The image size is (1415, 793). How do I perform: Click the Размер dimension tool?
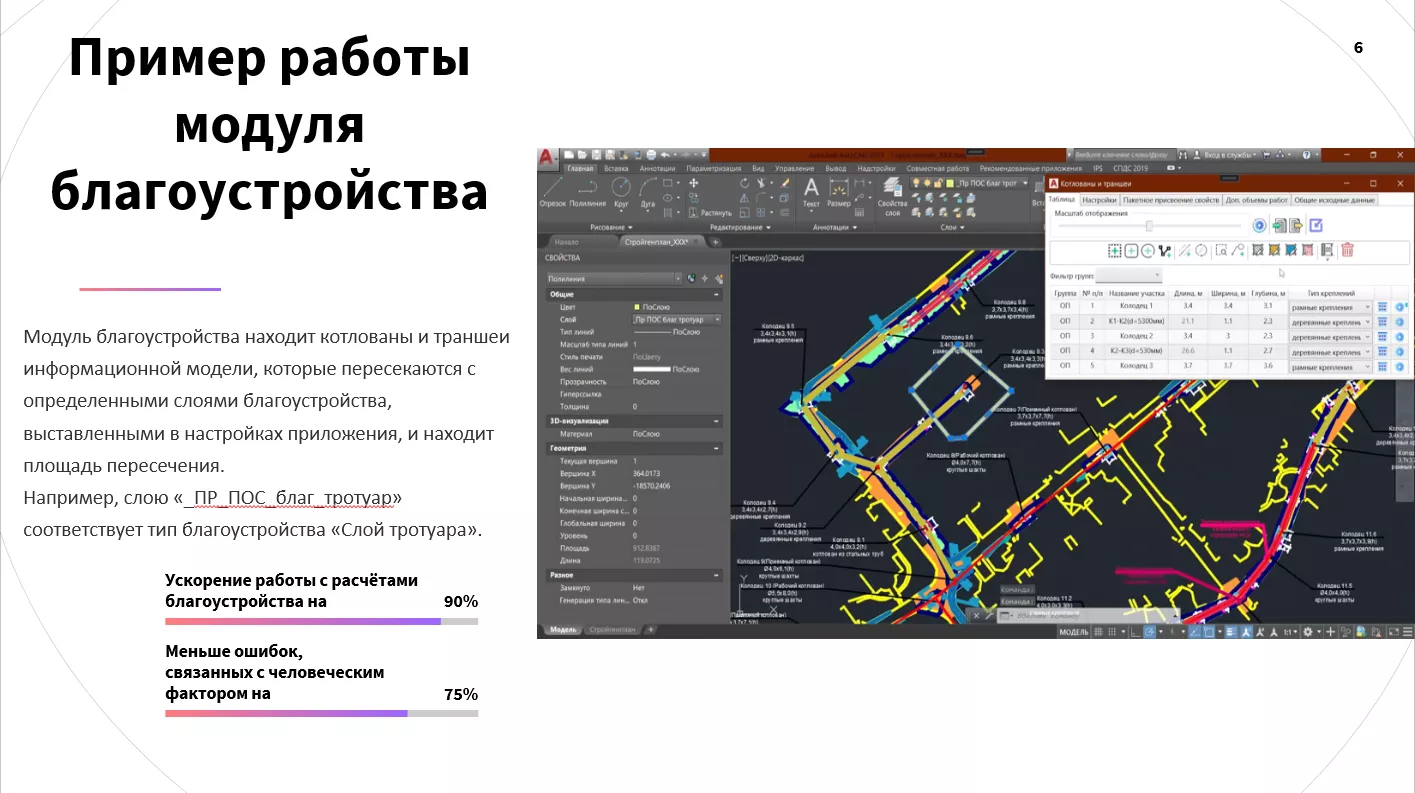coord(840,188)
